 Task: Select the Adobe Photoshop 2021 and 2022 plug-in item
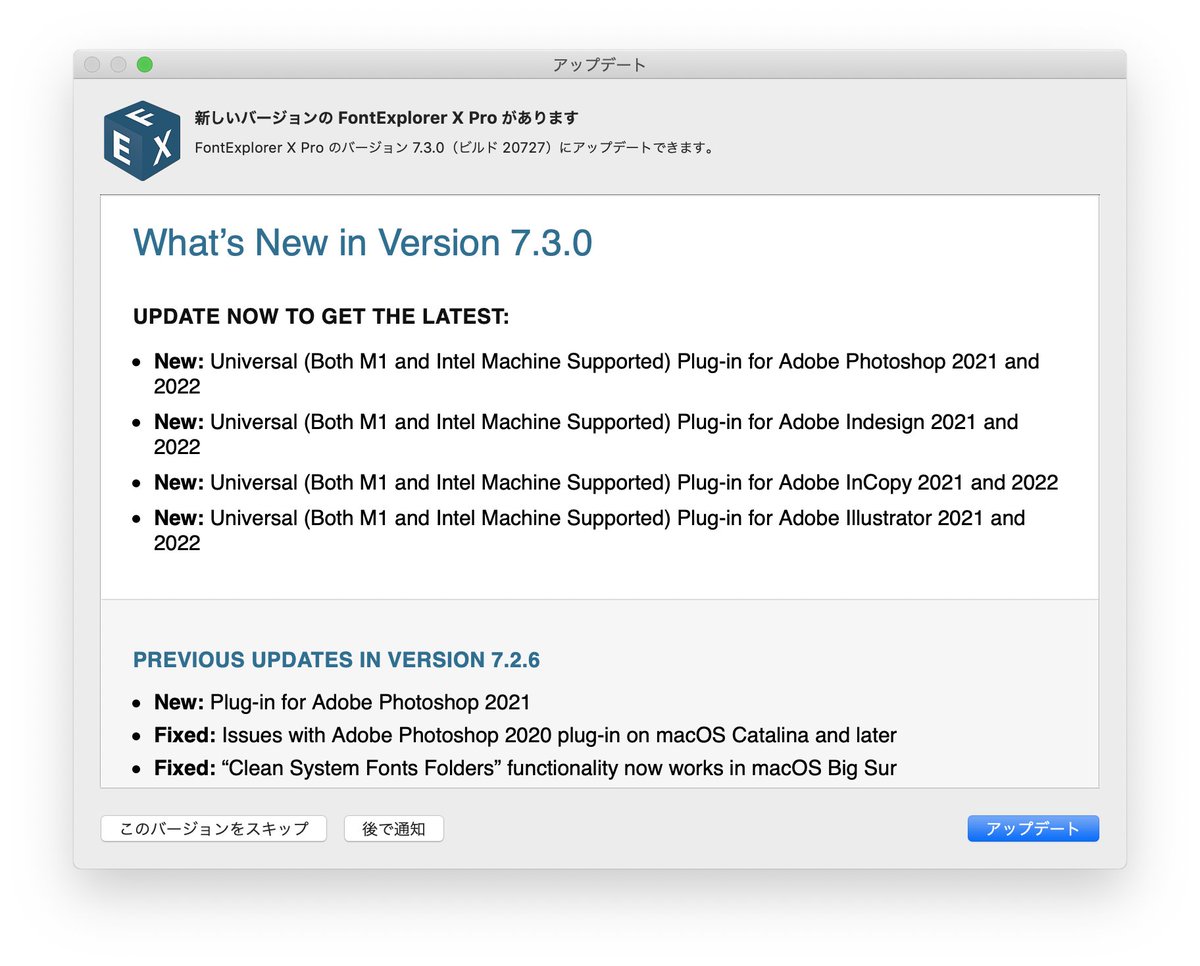coord(597,374)
